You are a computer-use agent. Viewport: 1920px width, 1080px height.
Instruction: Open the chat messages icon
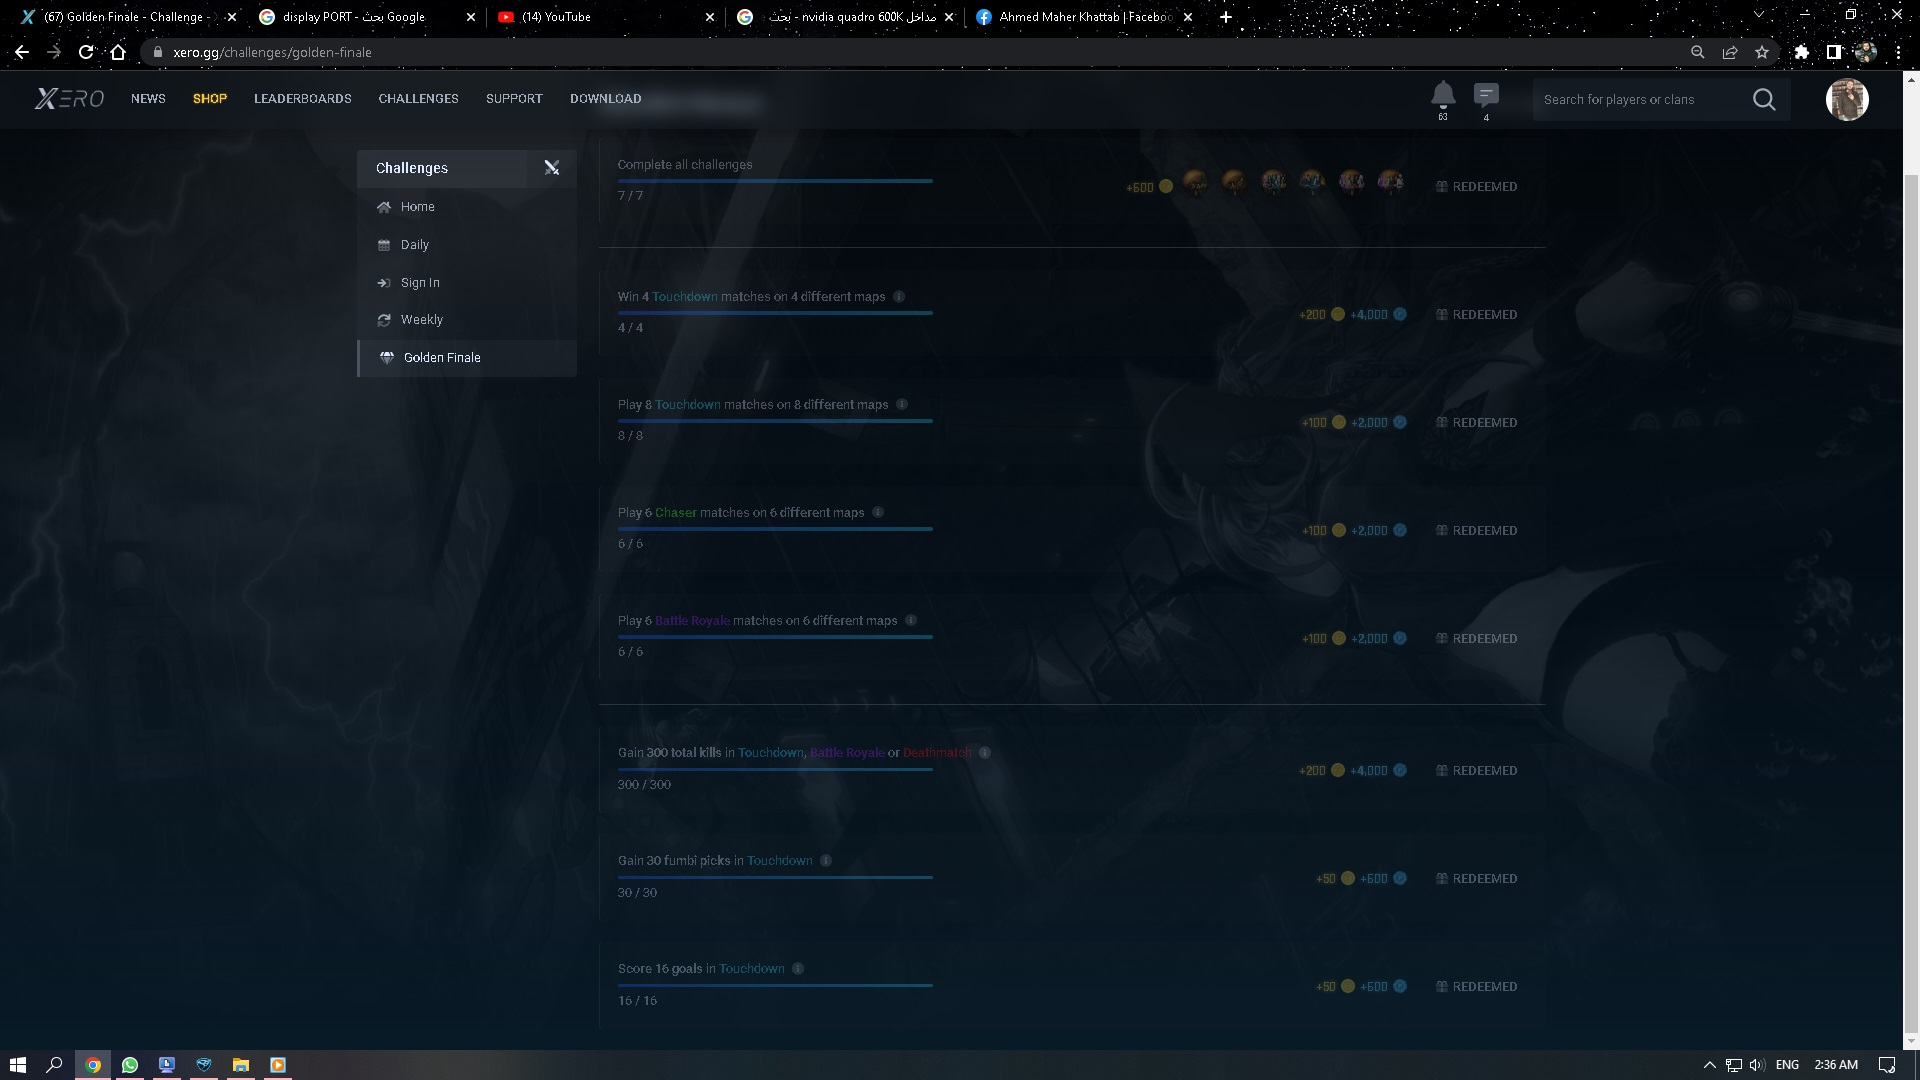(1486, 95)
